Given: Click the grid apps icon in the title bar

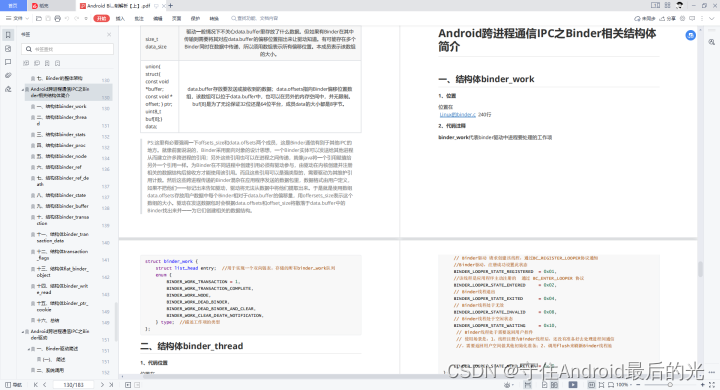Looking at the screenshot, I should tap(667, 6).
